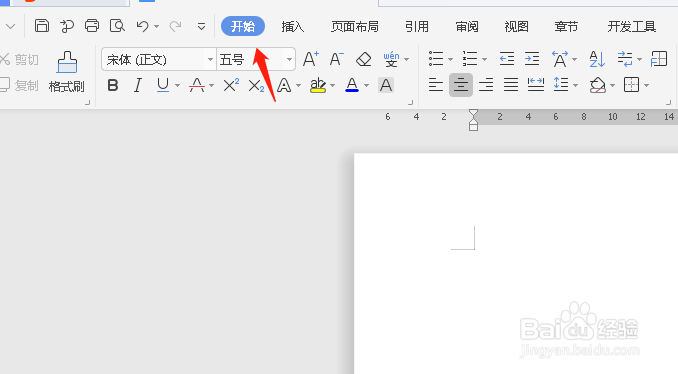This screenshot has height=374, width=678.
Task: Redo the last action
Action: point(175,26)
